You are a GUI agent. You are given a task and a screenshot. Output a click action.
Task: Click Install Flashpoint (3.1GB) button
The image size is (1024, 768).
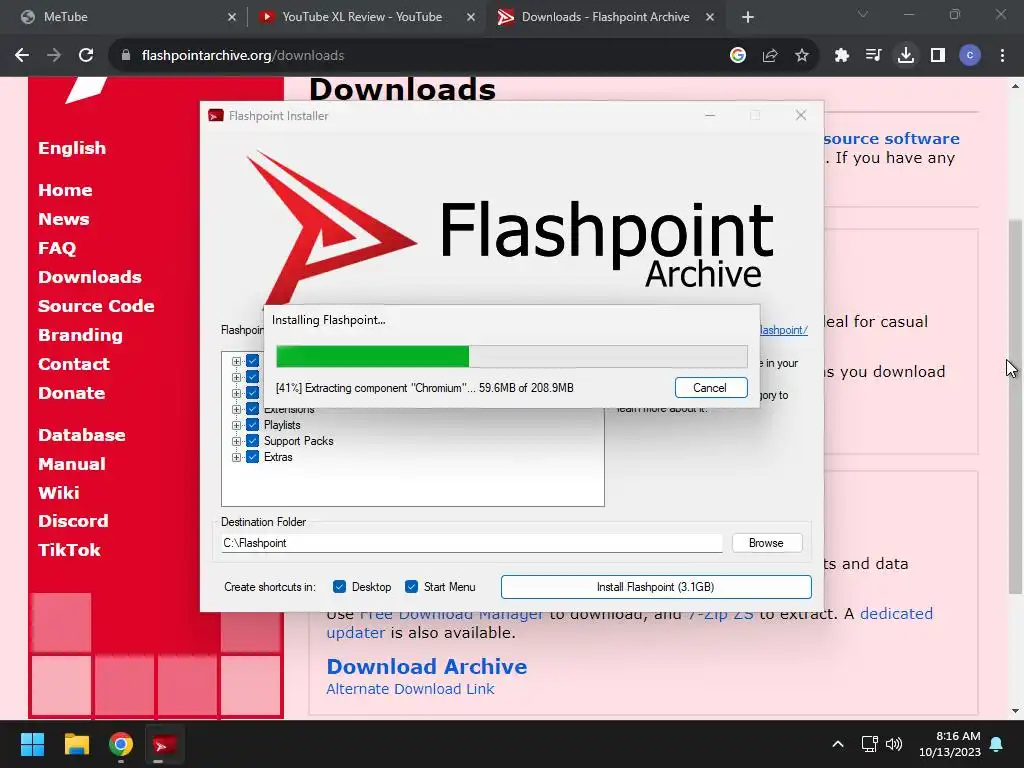click(656, 587)
